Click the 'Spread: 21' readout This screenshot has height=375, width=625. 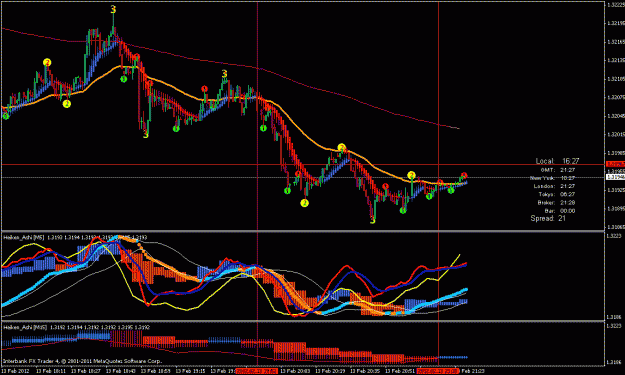point(548,218)
